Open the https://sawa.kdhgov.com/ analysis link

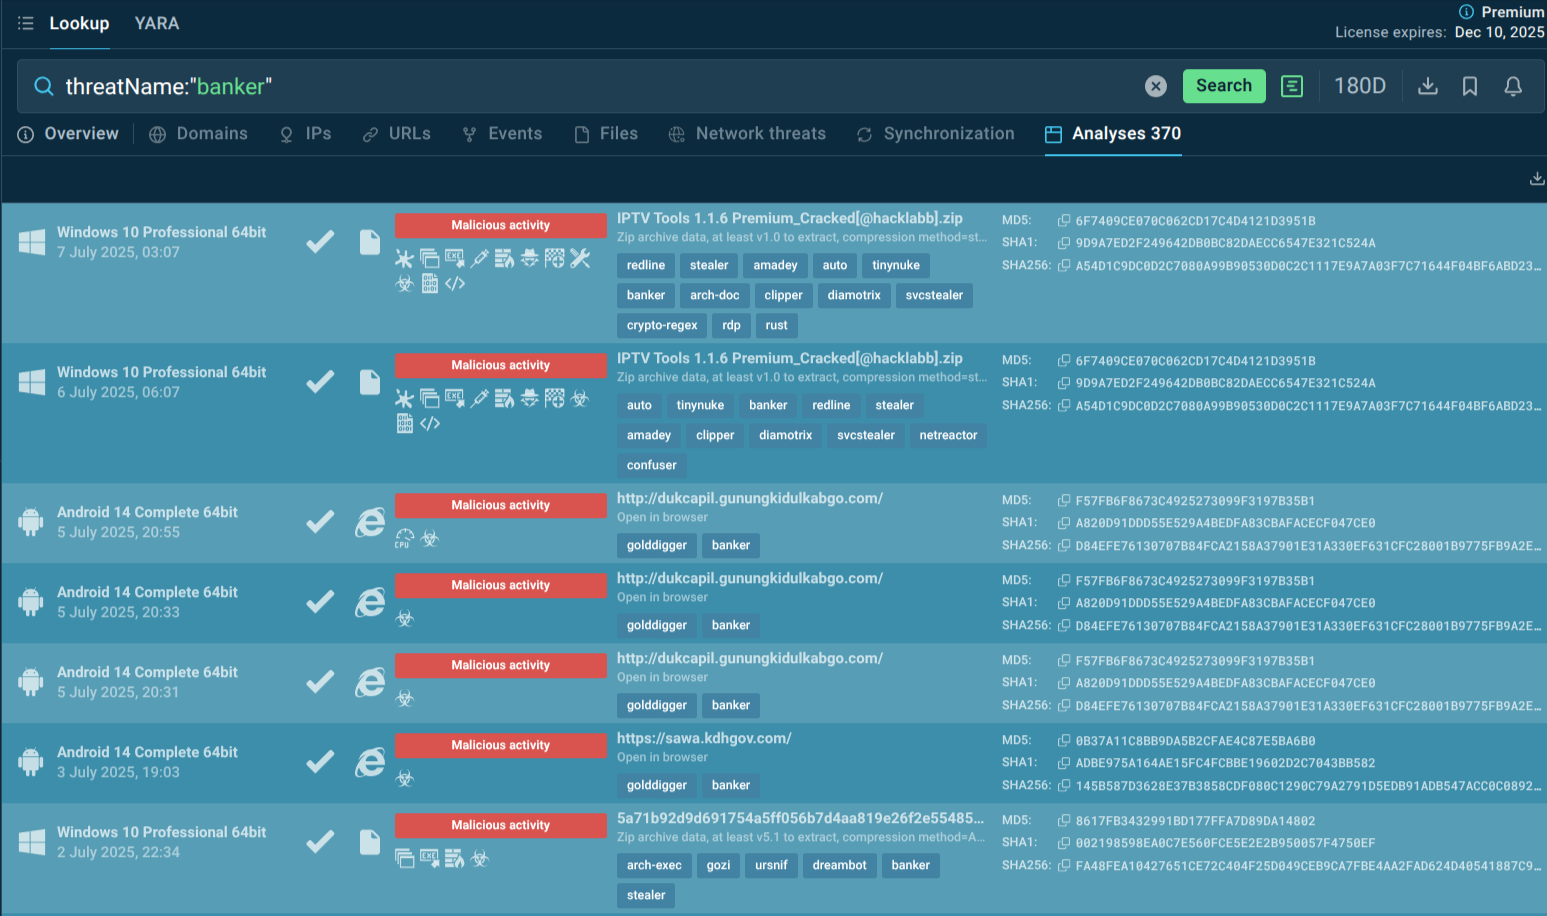point(703,738)
